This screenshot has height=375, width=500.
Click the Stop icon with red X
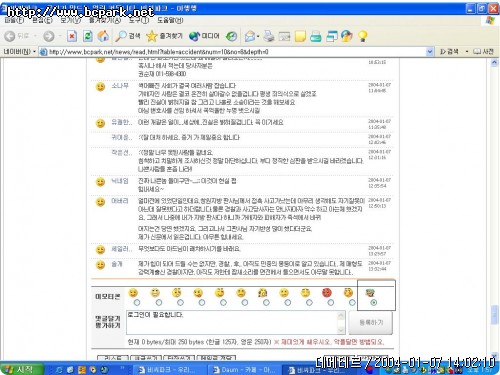point(72,36)
